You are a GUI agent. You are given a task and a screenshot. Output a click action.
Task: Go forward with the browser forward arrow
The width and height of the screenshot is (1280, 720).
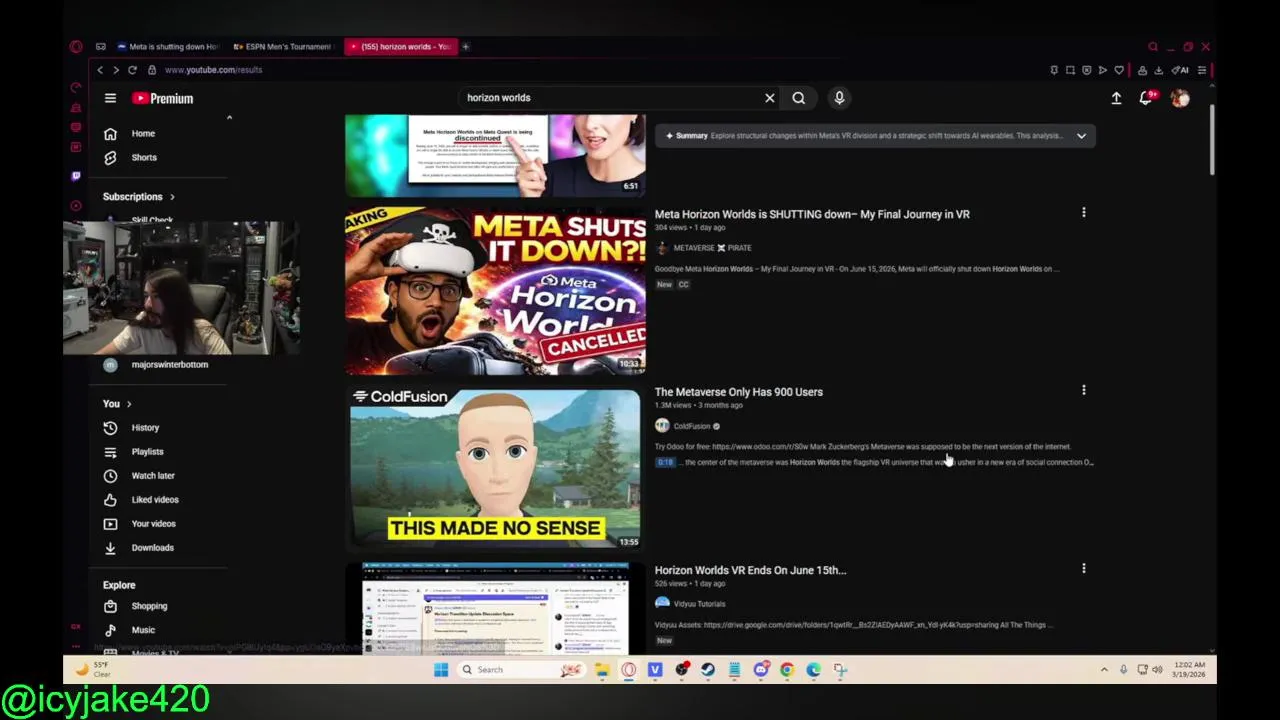coord(116,70)
